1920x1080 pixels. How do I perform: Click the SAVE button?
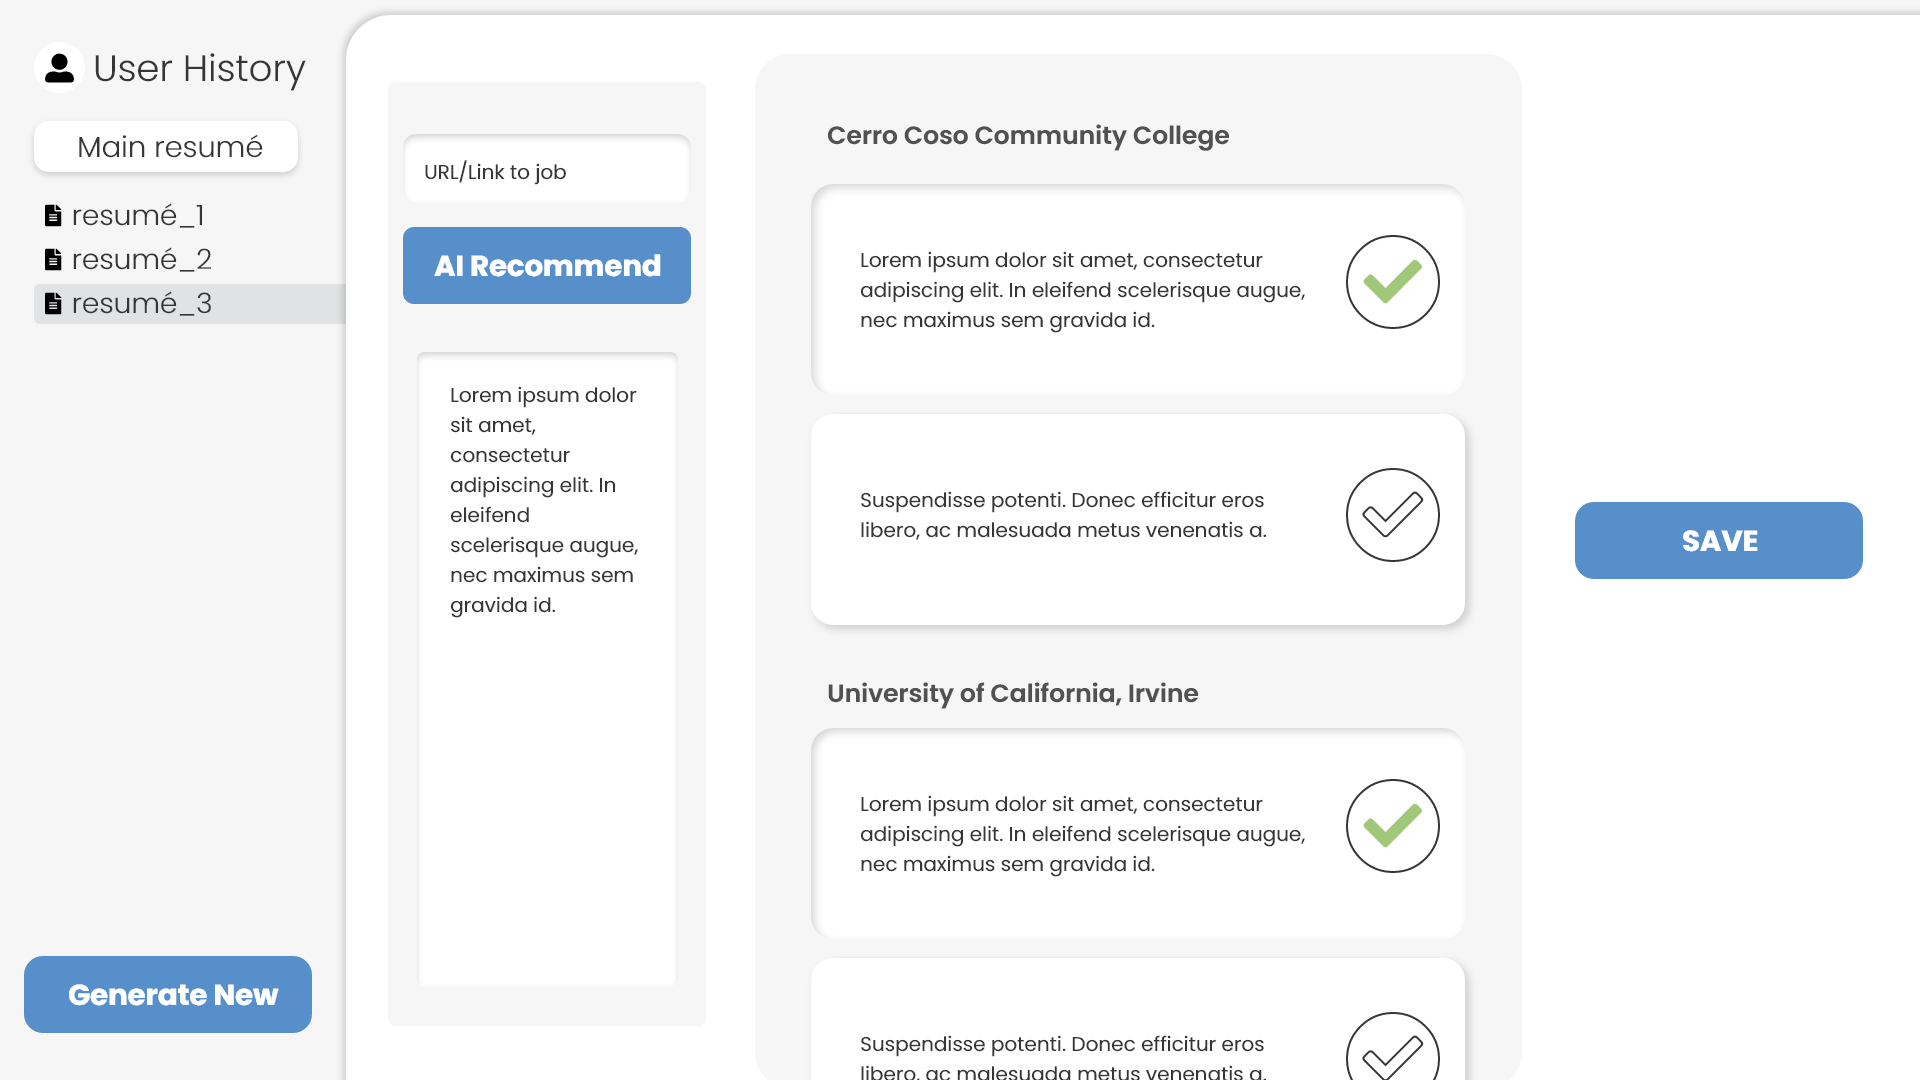1718,540
